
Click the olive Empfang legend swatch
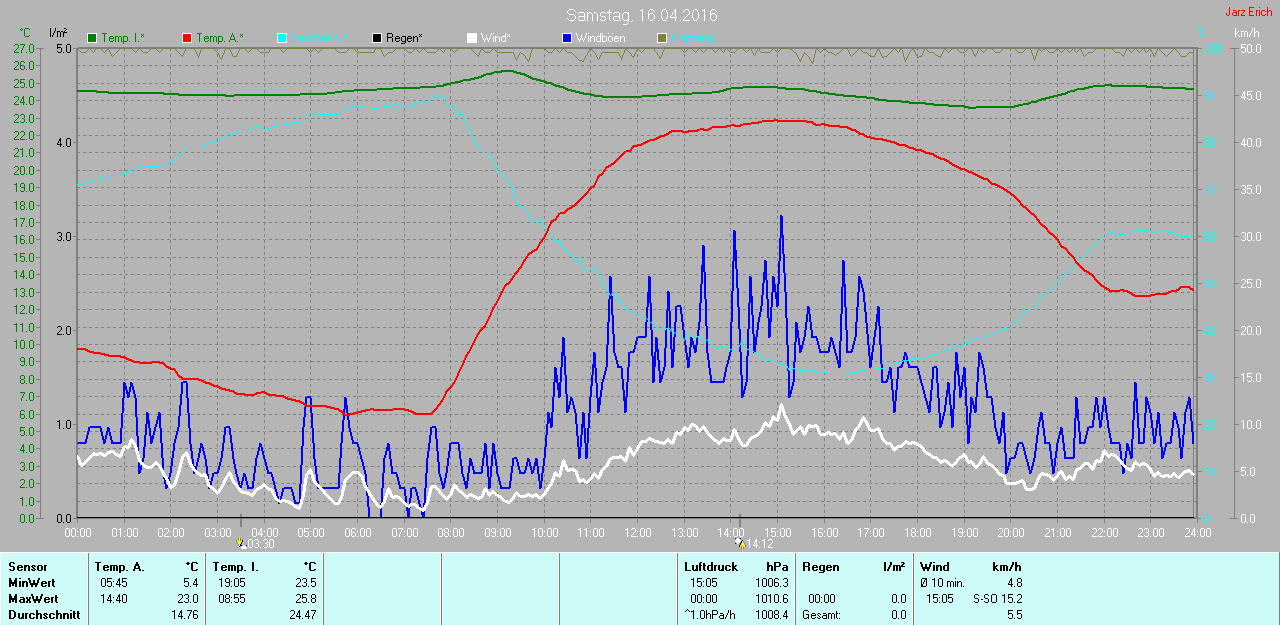661,38
